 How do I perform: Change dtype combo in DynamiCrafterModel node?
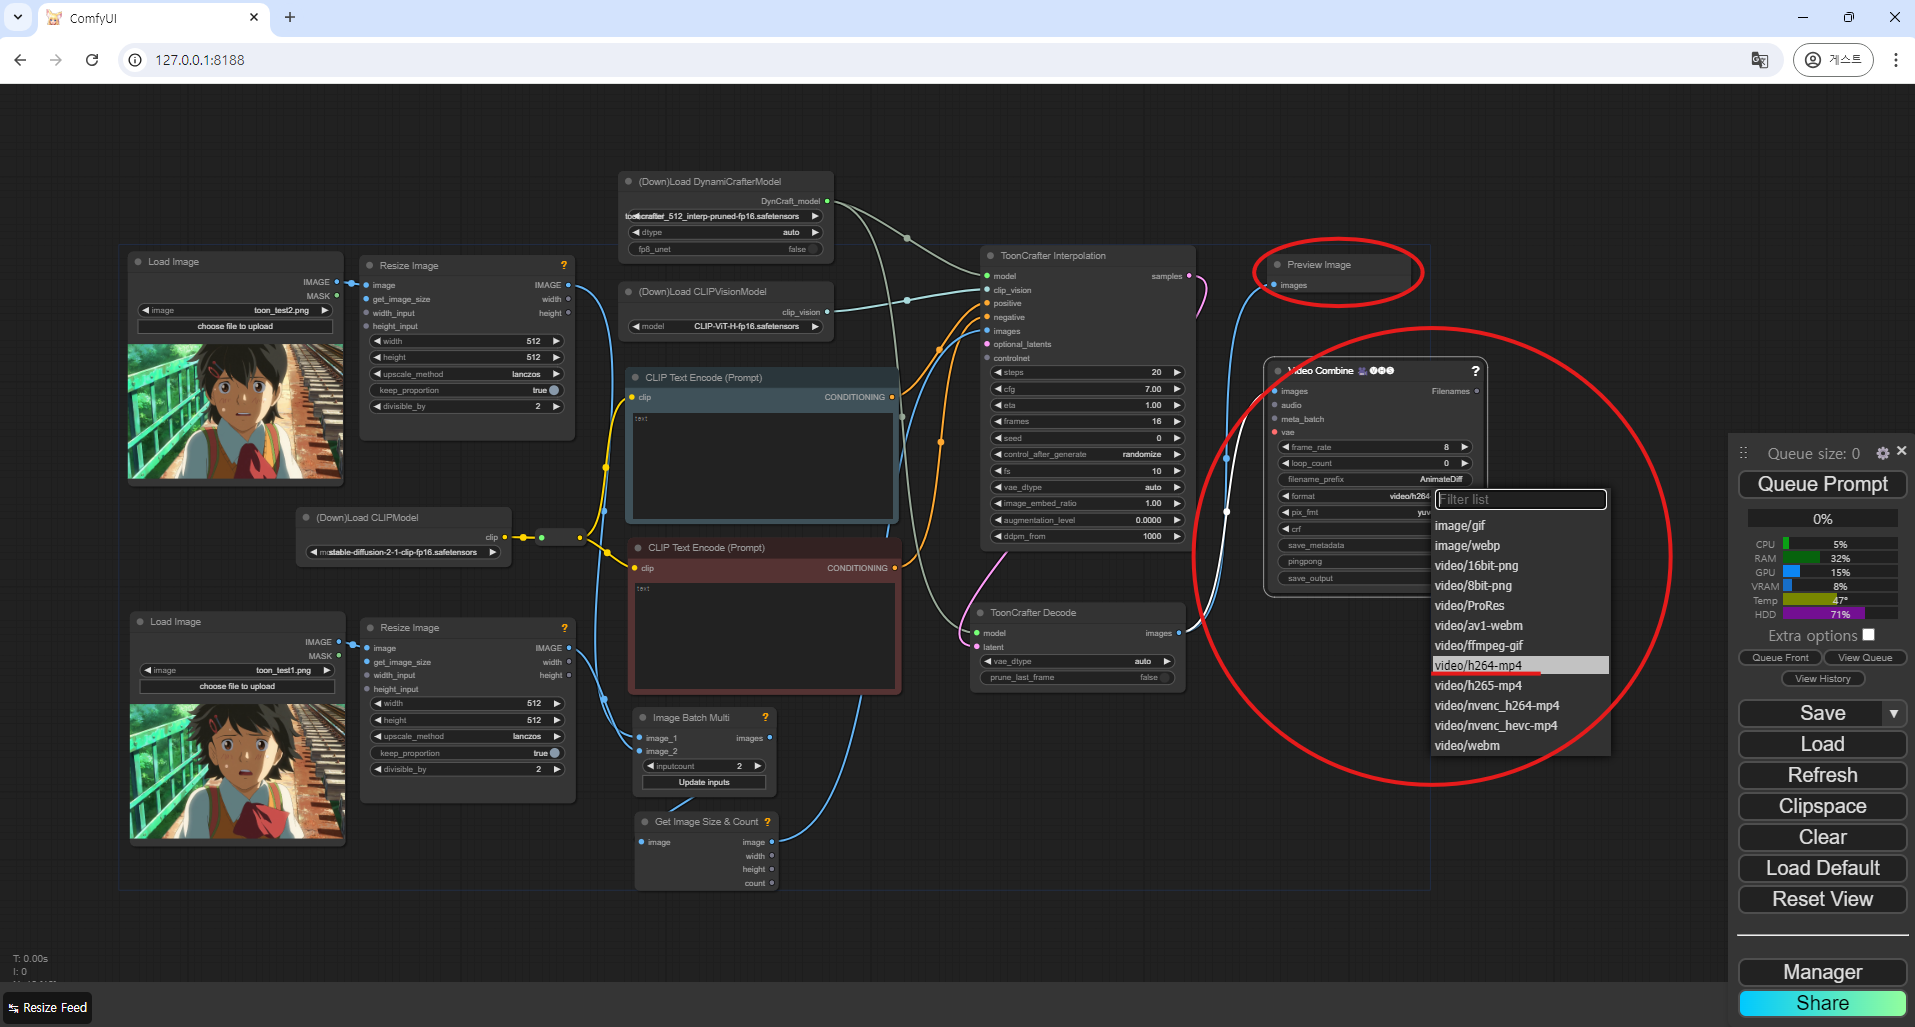[725, 232]
